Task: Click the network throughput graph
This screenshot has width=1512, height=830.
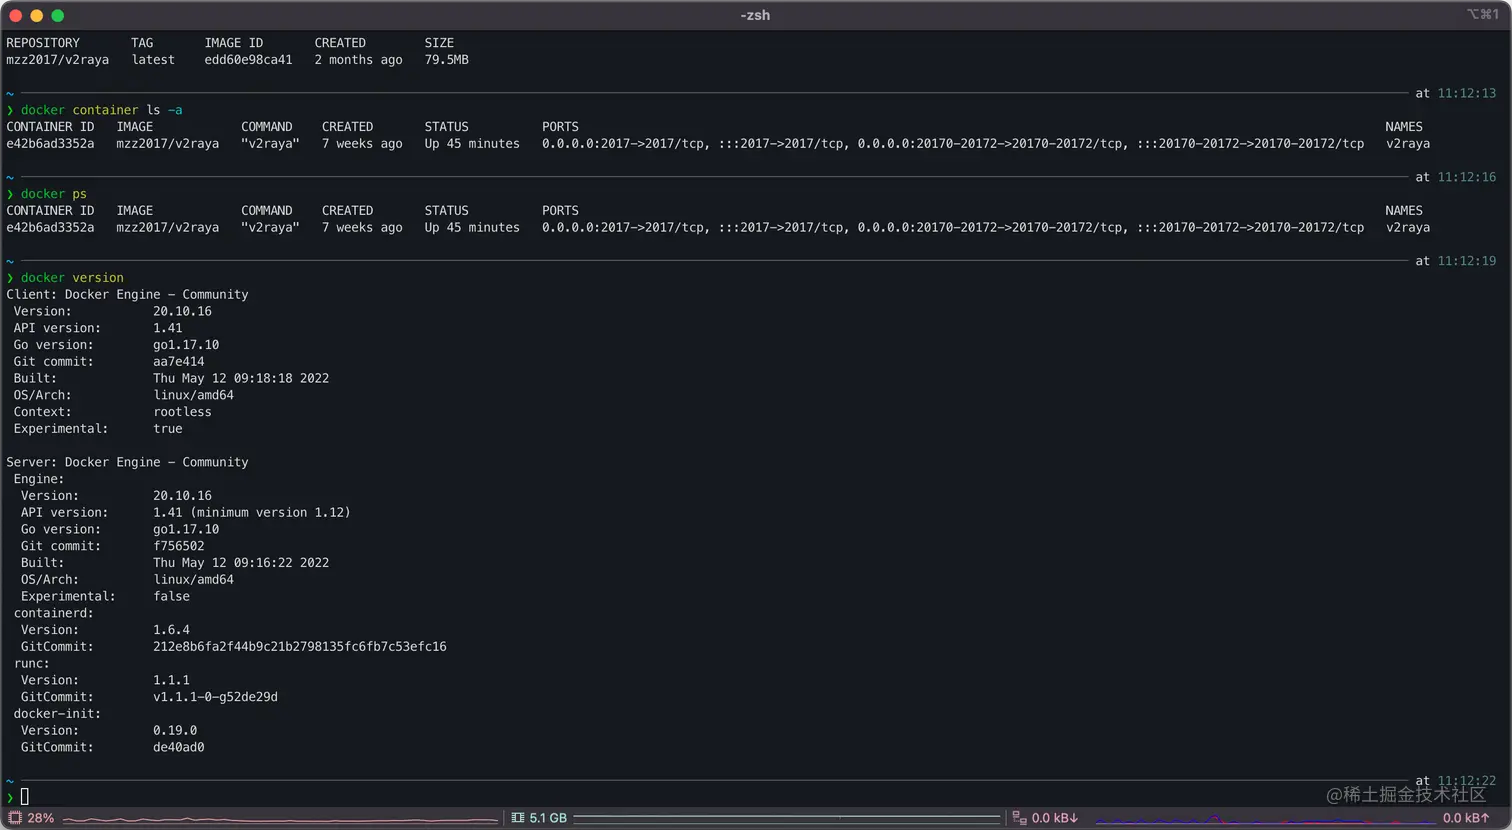Action: [x=1265, y=819]
